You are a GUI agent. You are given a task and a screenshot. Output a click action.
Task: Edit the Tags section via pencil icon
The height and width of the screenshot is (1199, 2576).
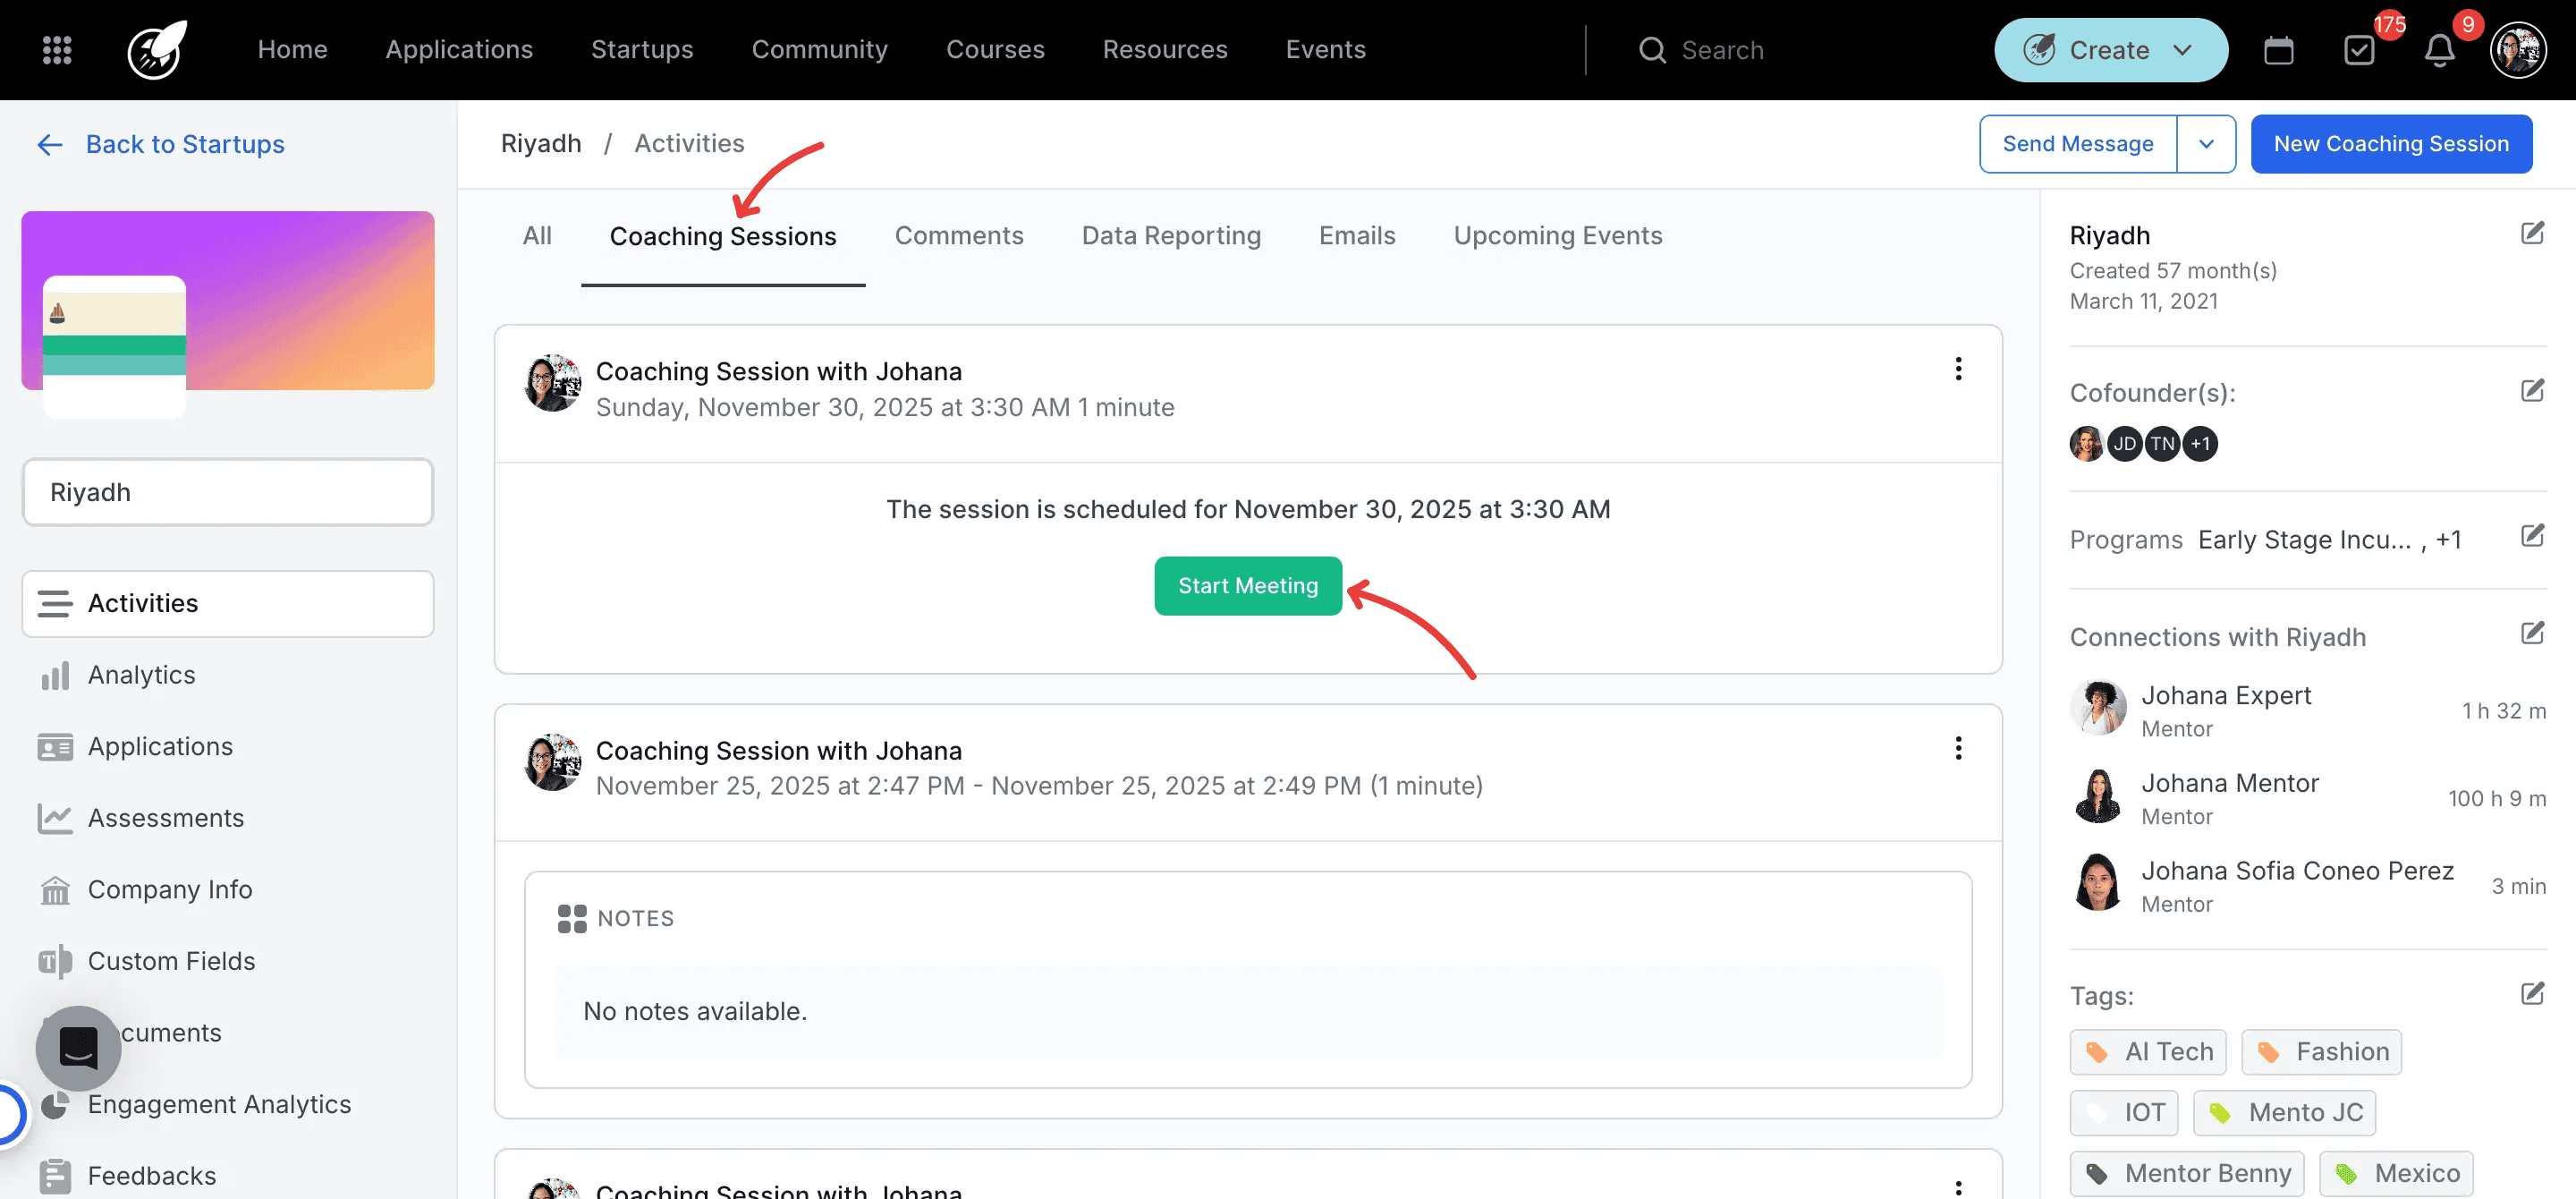[x=2534, y=993]
